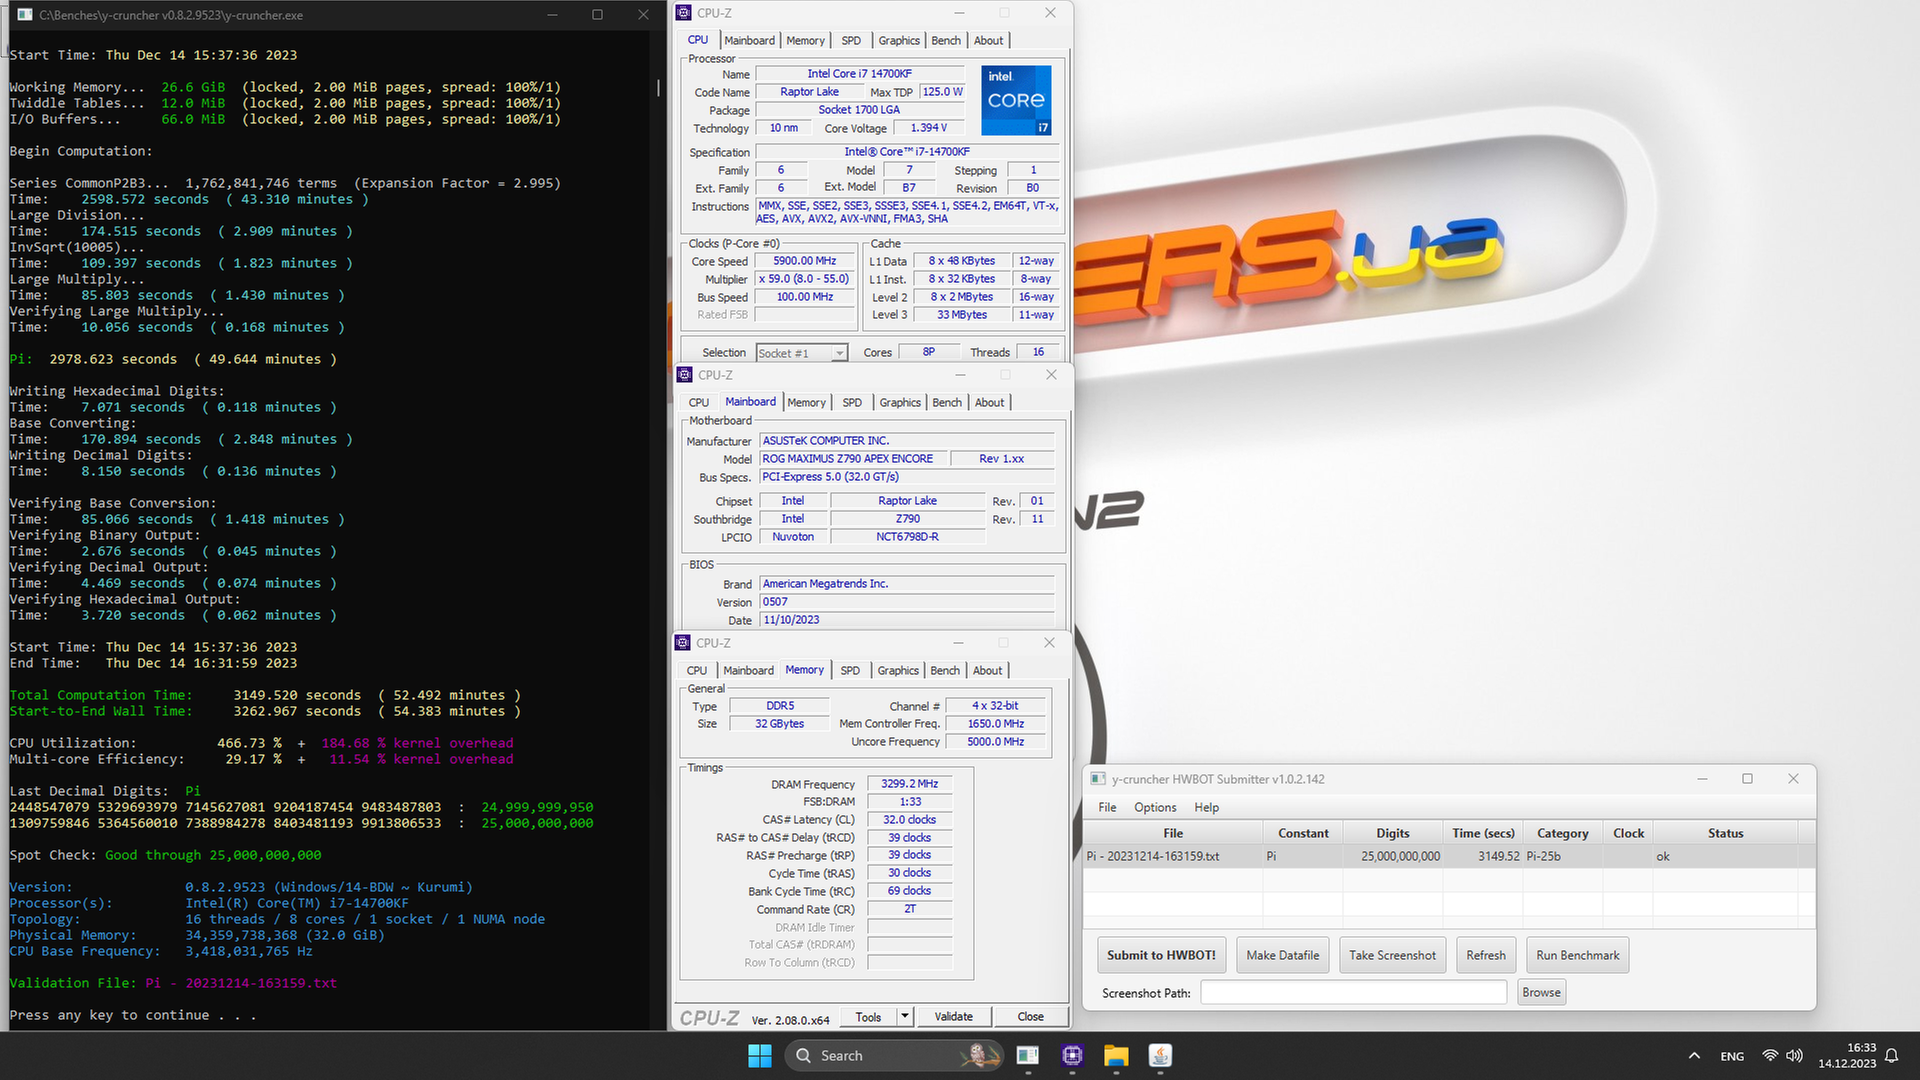Open the Socket #1 selection dropdown

click(x=802, y=353)
